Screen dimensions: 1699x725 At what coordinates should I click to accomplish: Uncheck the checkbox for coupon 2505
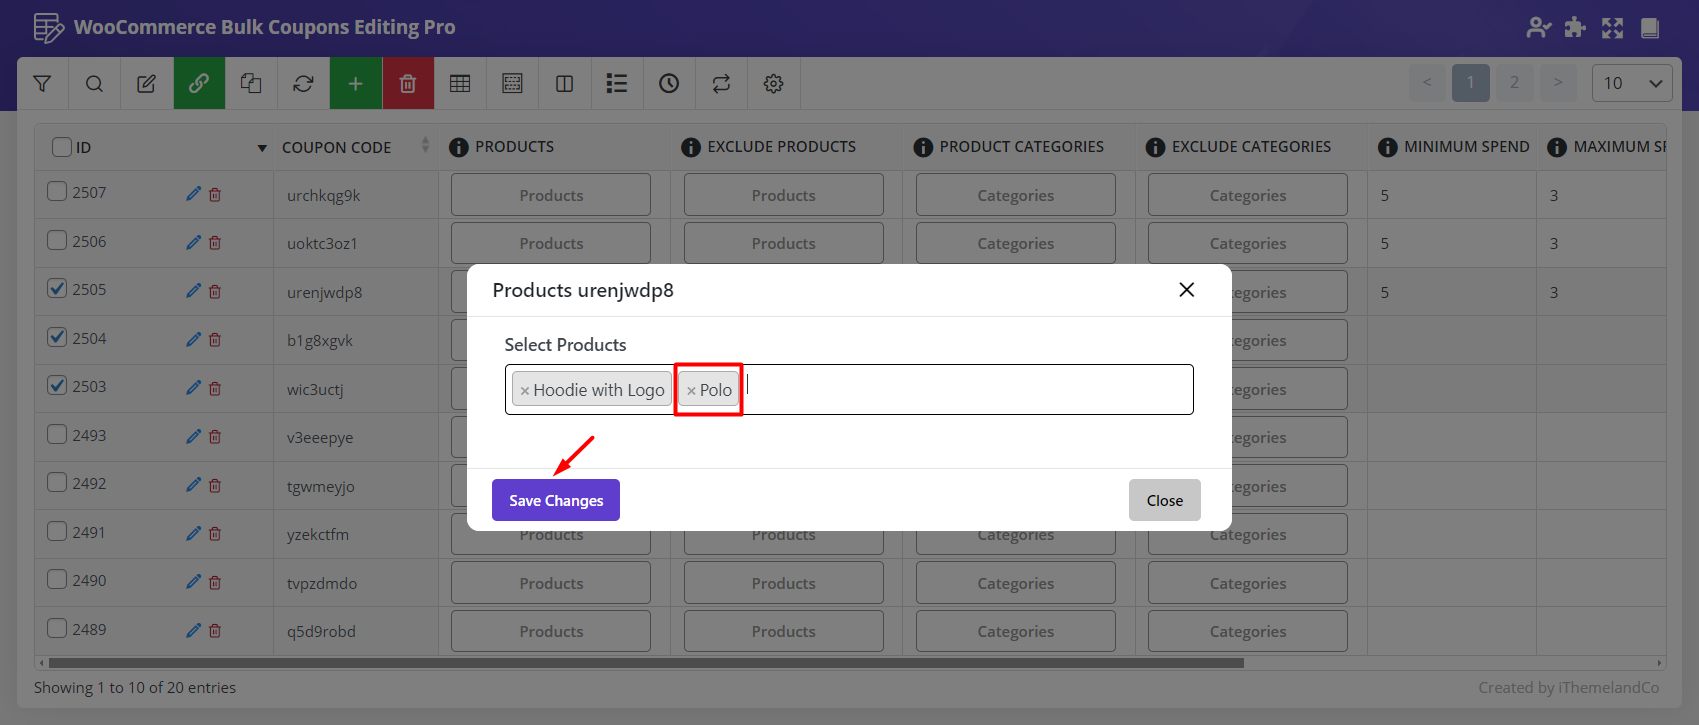point(58,289)
